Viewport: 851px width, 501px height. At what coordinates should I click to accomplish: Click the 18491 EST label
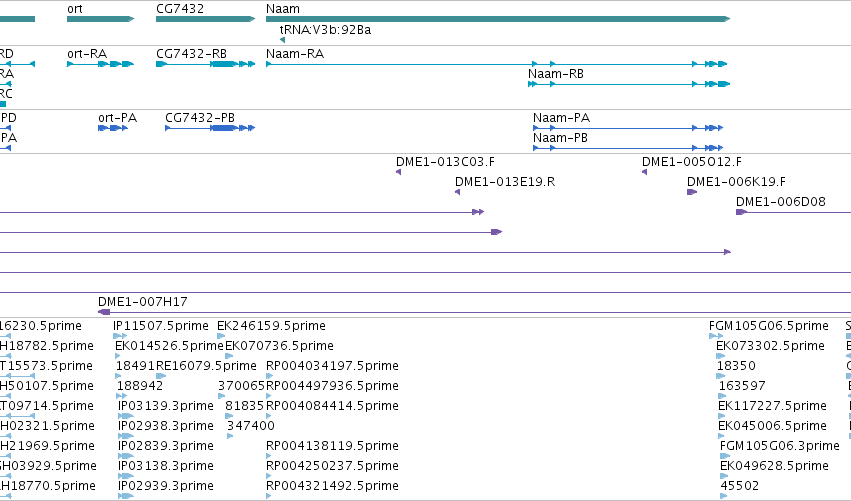pos(135,366)
